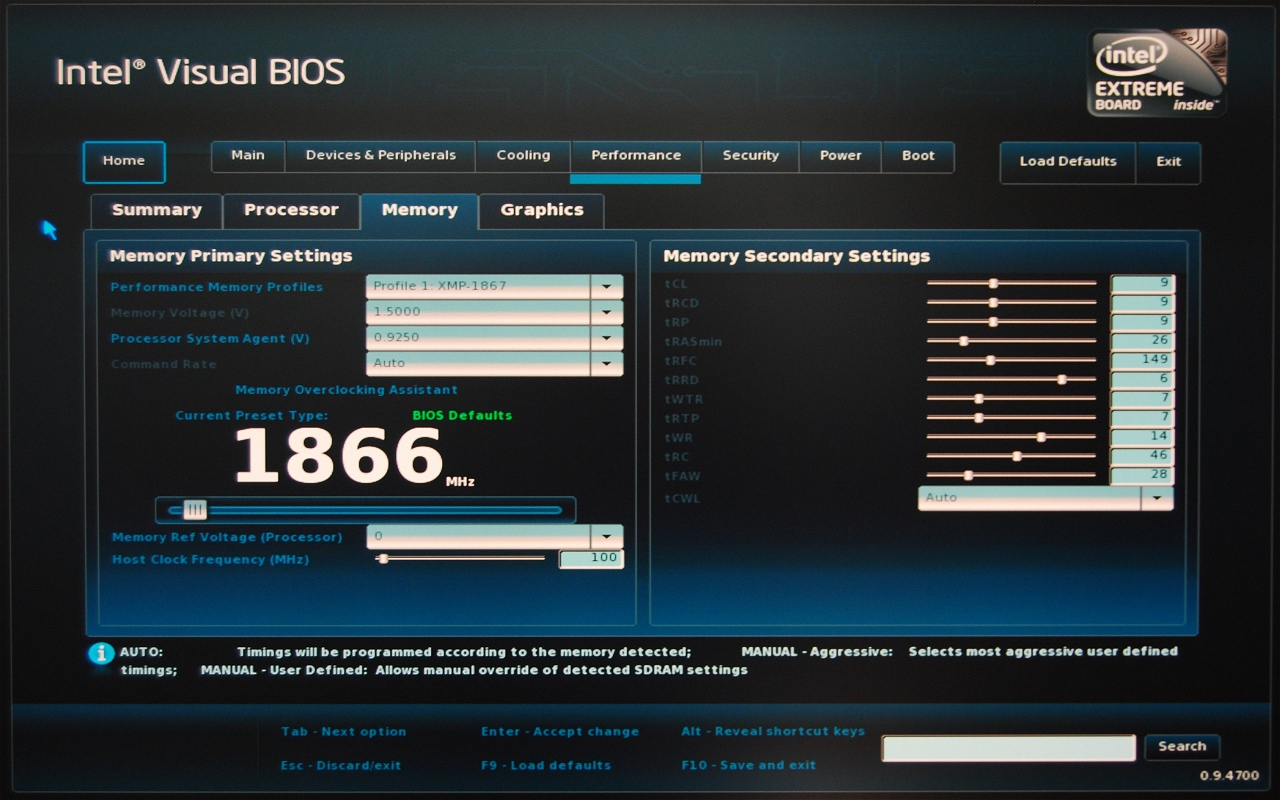Open the Processor sub-tab

click(291, 211)
